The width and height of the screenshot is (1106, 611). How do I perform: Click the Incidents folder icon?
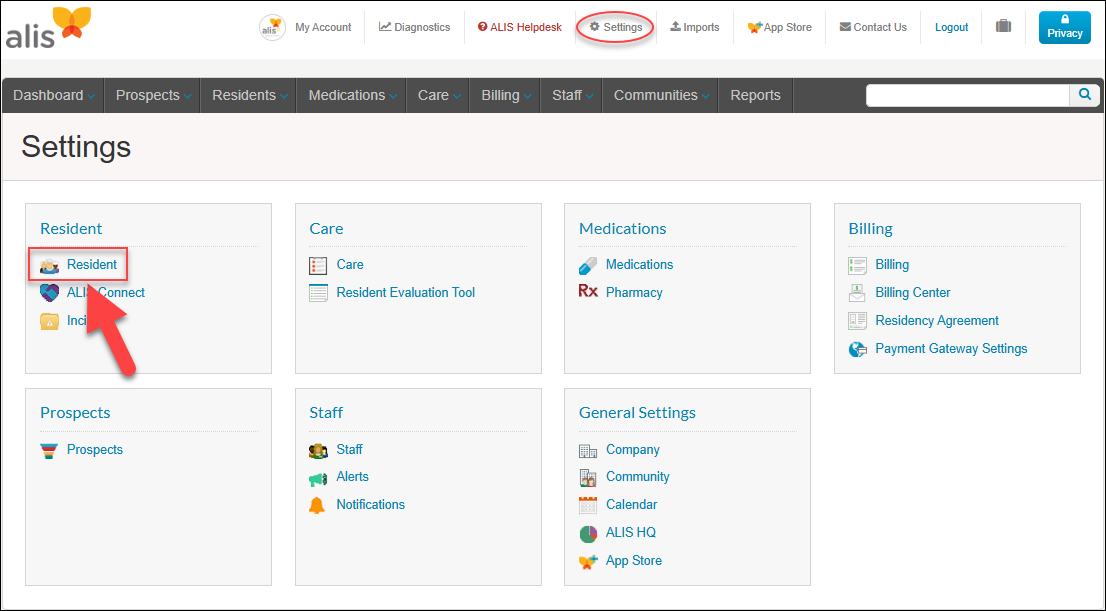(x=49, y=321)
